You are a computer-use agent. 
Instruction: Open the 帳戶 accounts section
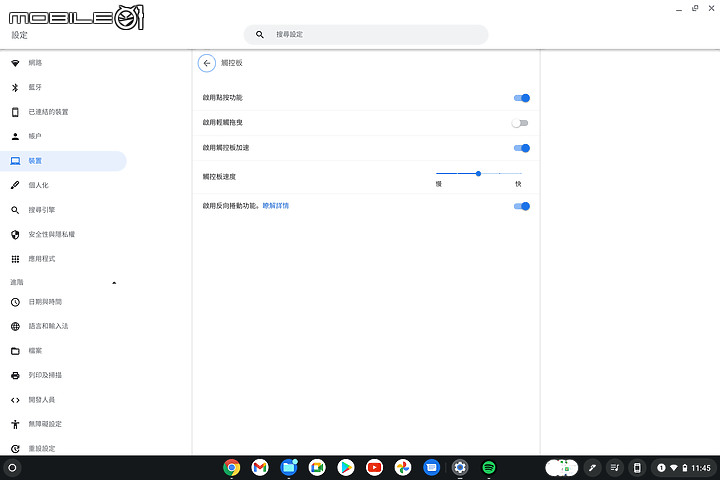tap(63, 136)
